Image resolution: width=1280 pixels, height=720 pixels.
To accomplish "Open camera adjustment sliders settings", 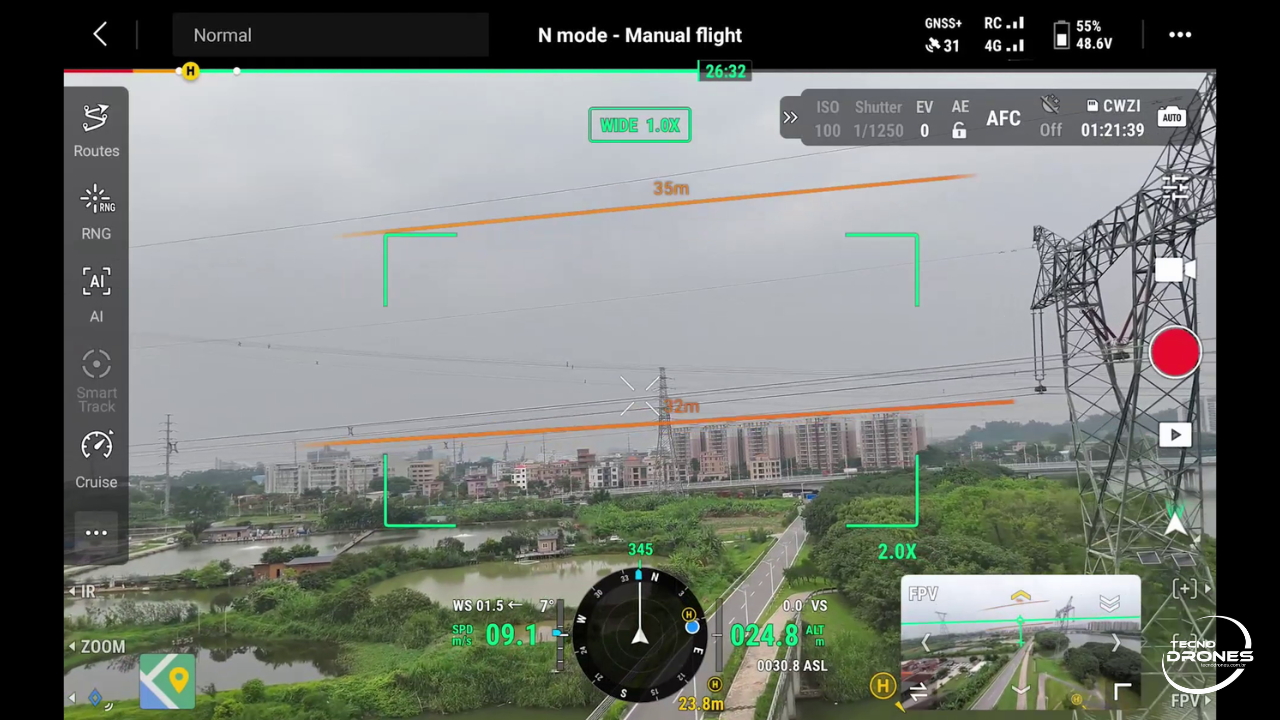I will click(x=1175, y=187).
